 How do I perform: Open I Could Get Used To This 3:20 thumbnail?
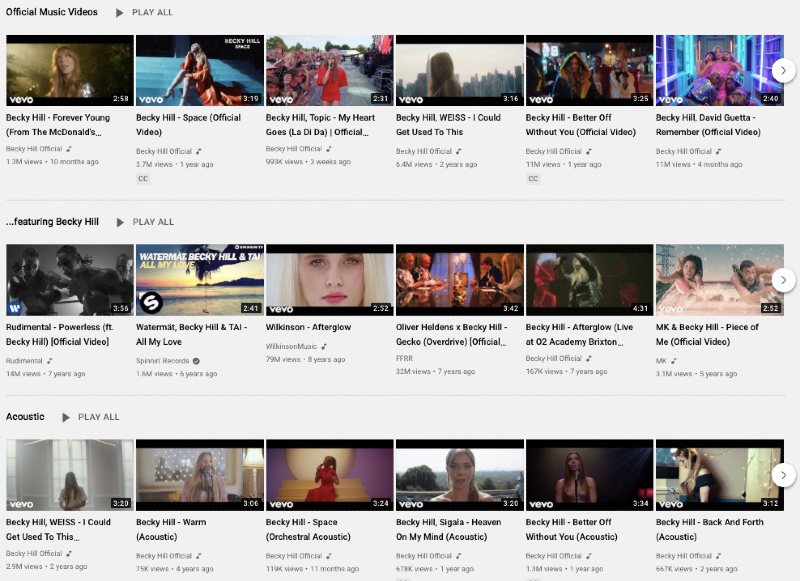(70, 475)
